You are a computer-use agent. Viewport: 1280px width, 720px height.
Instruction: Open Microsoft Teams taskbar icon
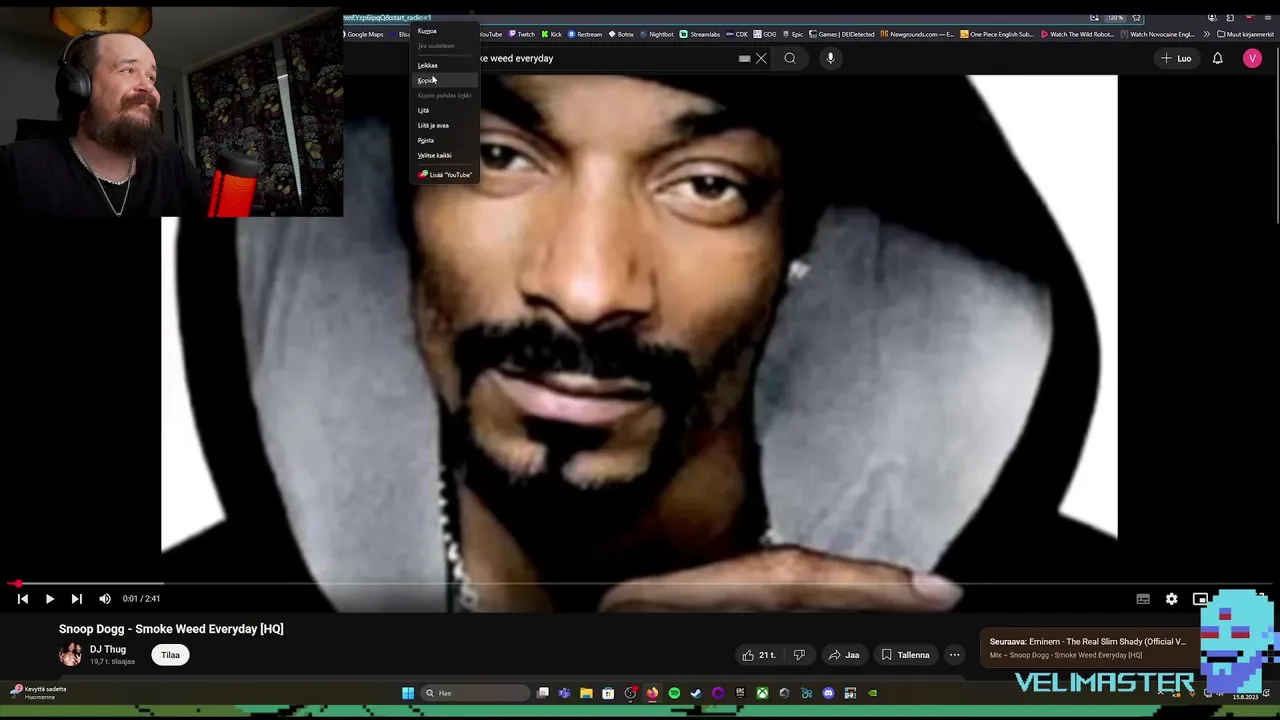pyautogui.click(x=564, y=693)
